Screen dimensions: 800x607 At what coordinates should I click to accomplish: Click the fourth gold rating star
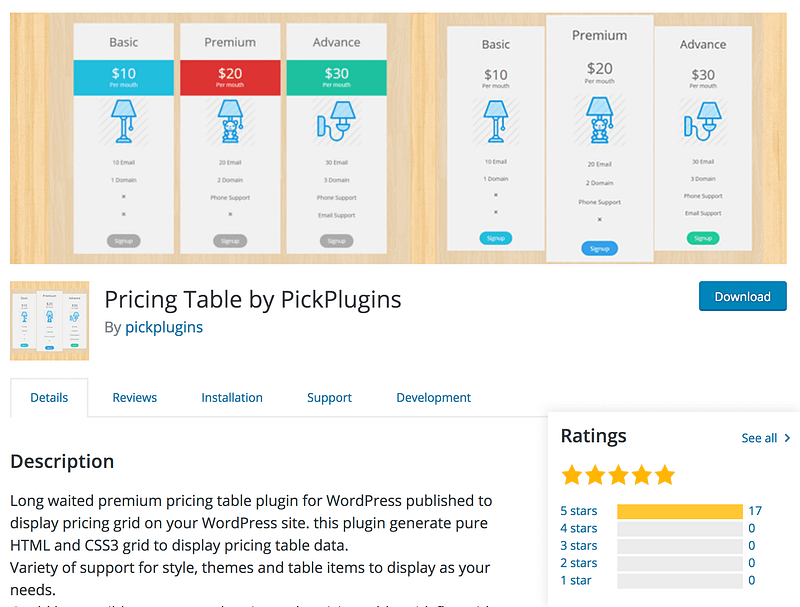click(642, 474)
